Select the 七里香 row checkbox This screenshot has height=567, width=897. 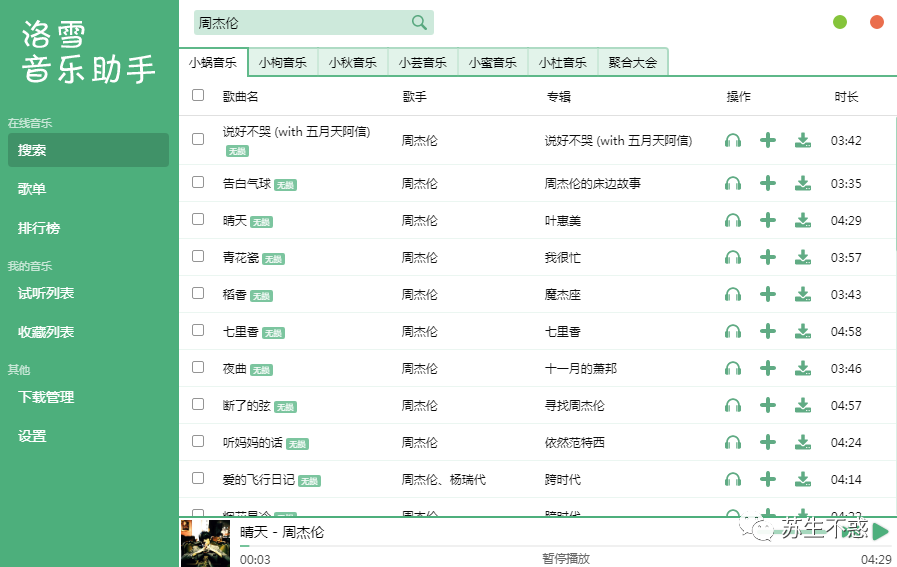198,330
